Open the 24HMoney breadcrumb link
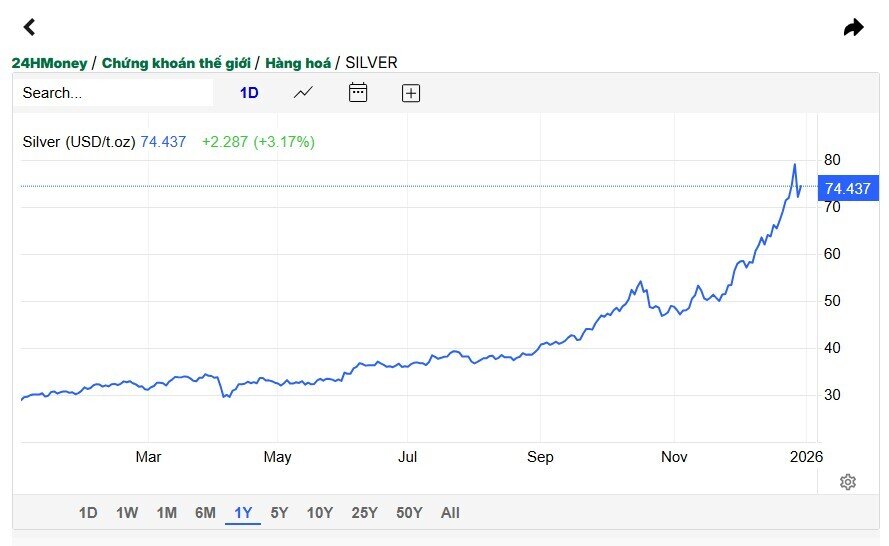Screen dimensions: 889x546 click(49, 62)
